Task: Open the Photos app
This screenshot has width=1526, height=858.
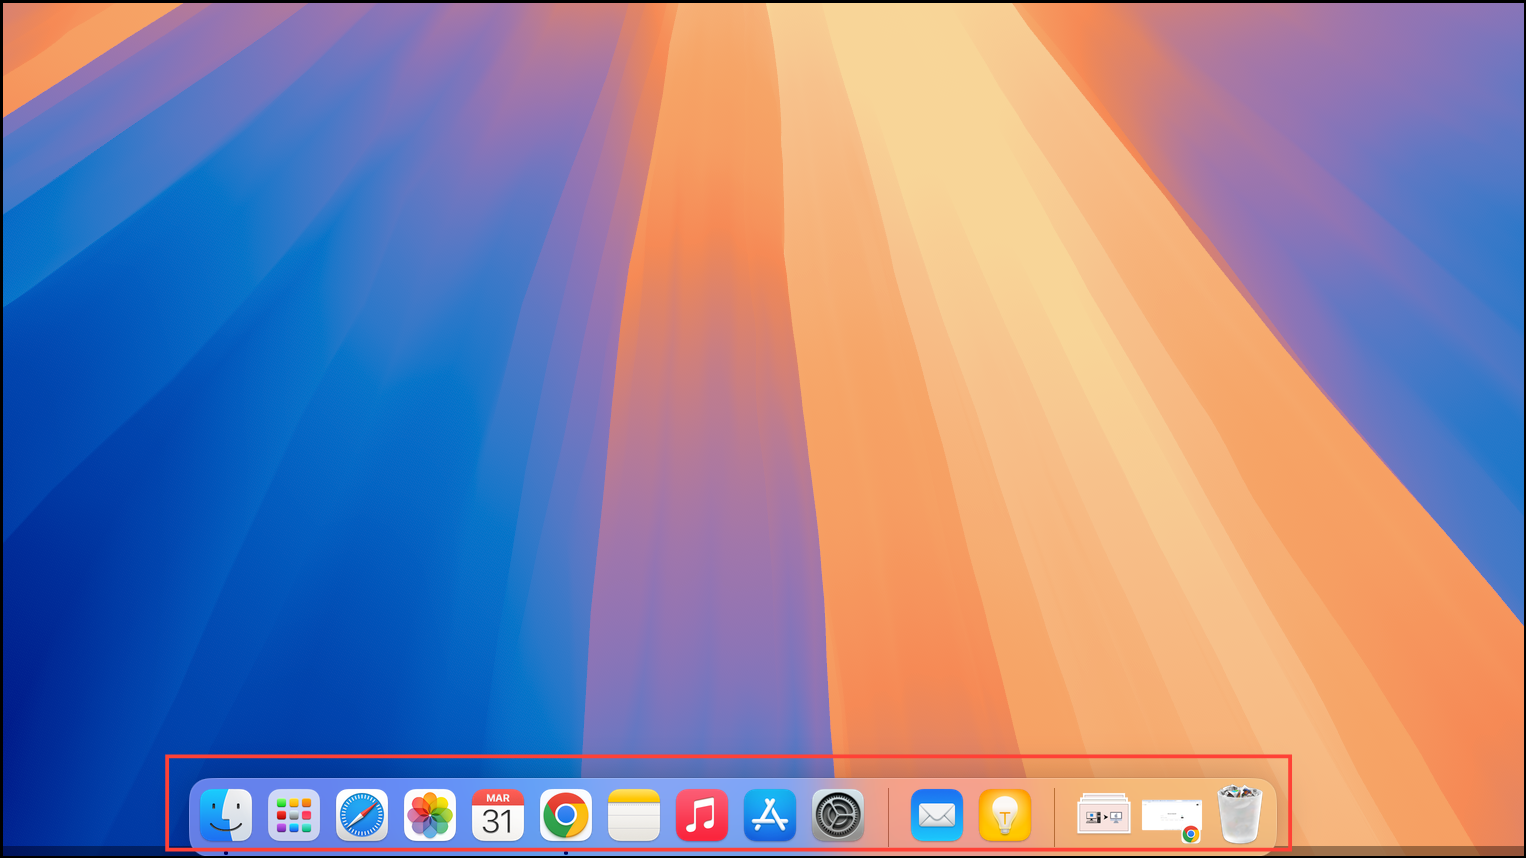Action: tap(430, 815)
